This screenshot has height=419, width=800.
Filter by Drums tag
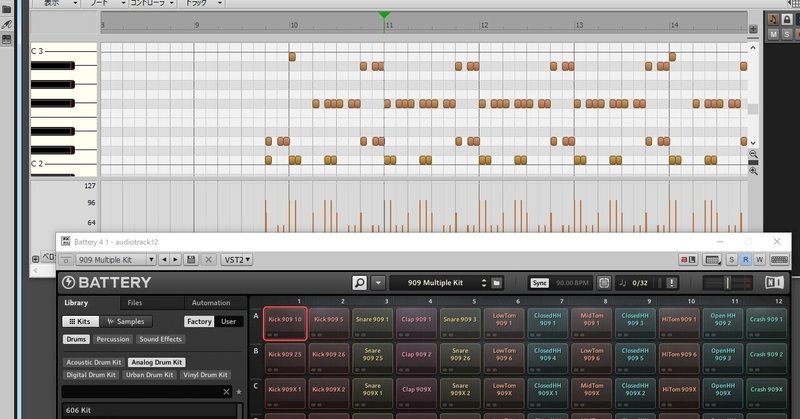[x=76, y=339]
